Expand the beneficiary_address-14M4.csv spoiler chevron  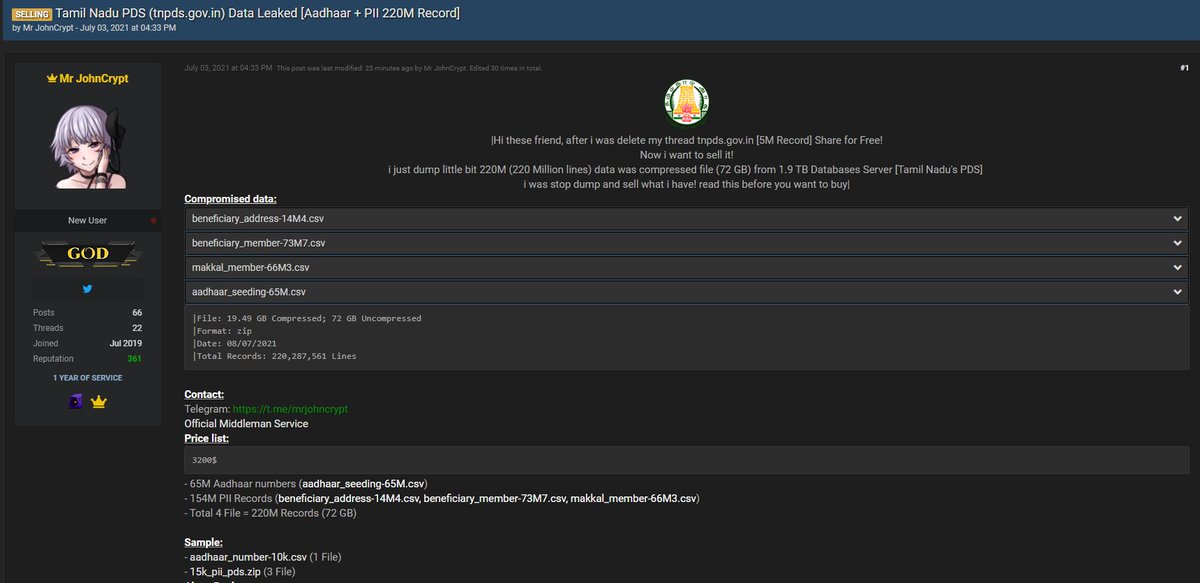1177,218
